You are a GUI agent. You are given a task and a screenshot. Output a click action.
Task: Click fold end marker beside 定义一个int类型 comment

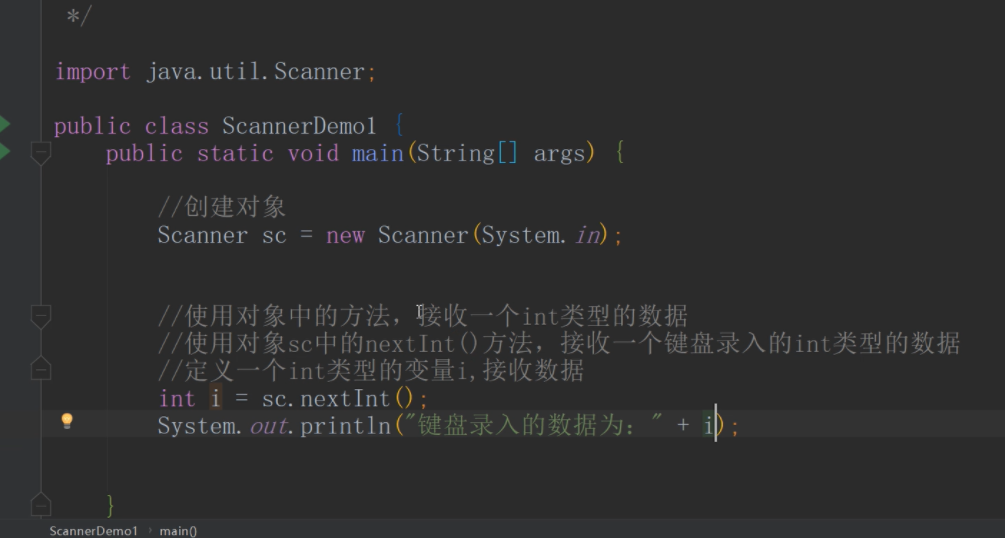click(x=40, y=370)
